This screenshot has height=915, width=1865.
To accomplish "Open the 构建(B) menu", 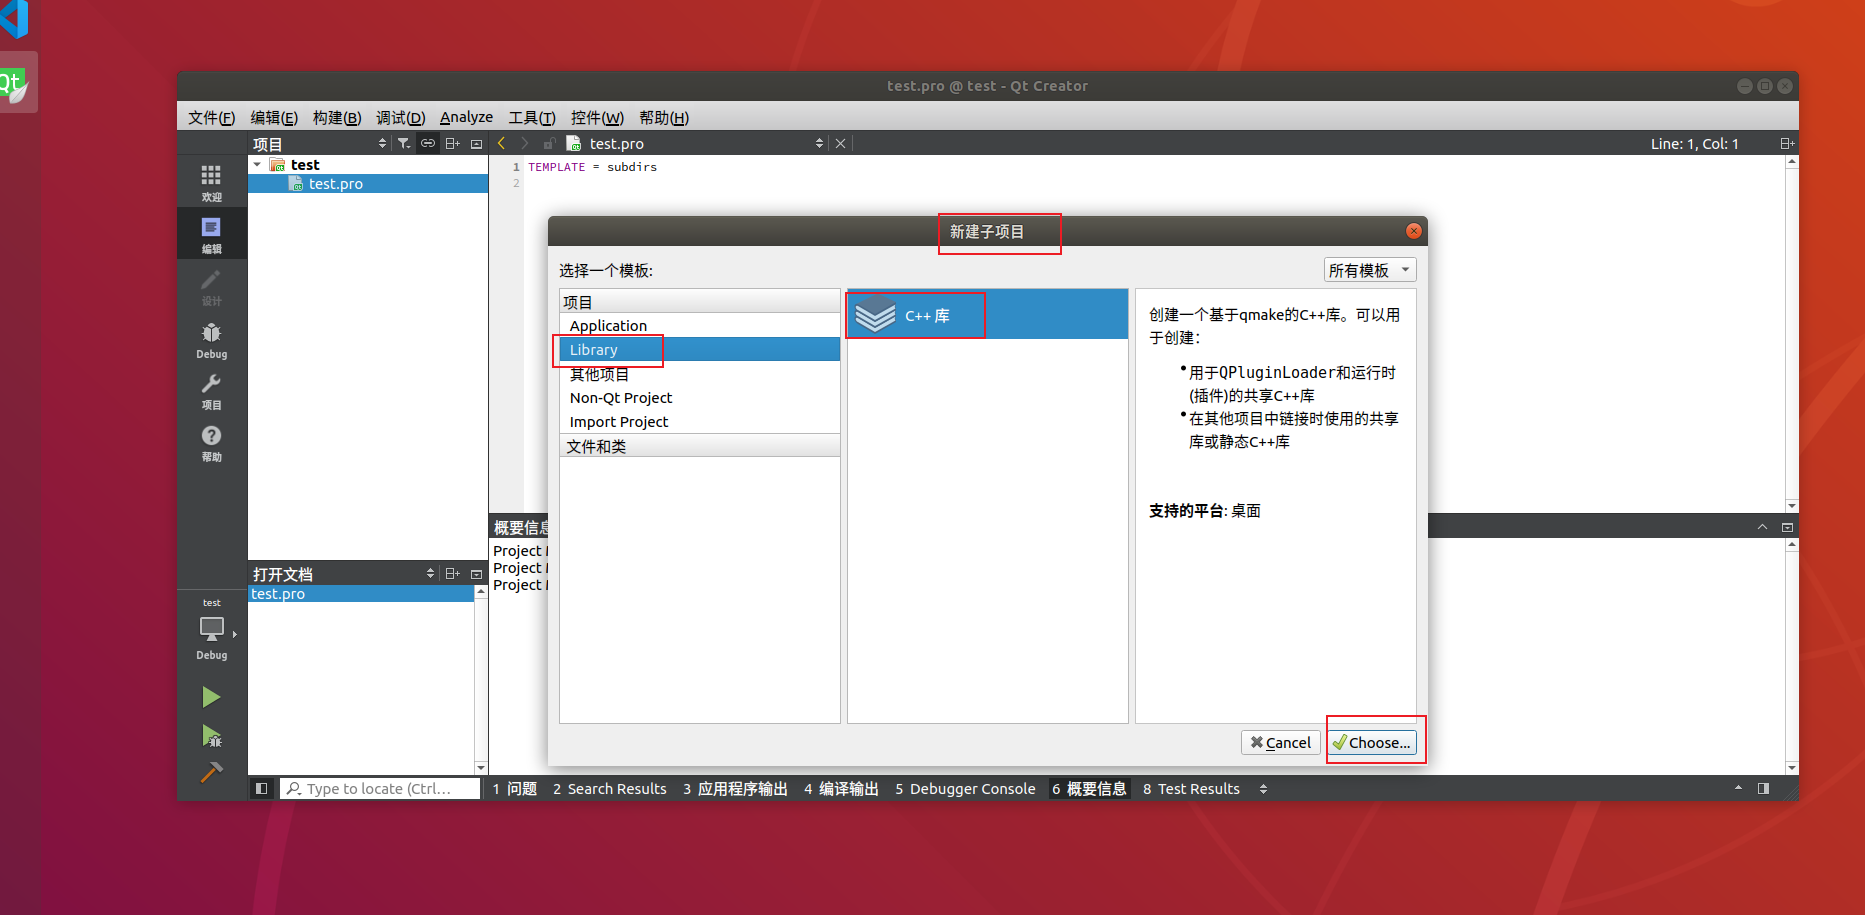I will point(337,117).
